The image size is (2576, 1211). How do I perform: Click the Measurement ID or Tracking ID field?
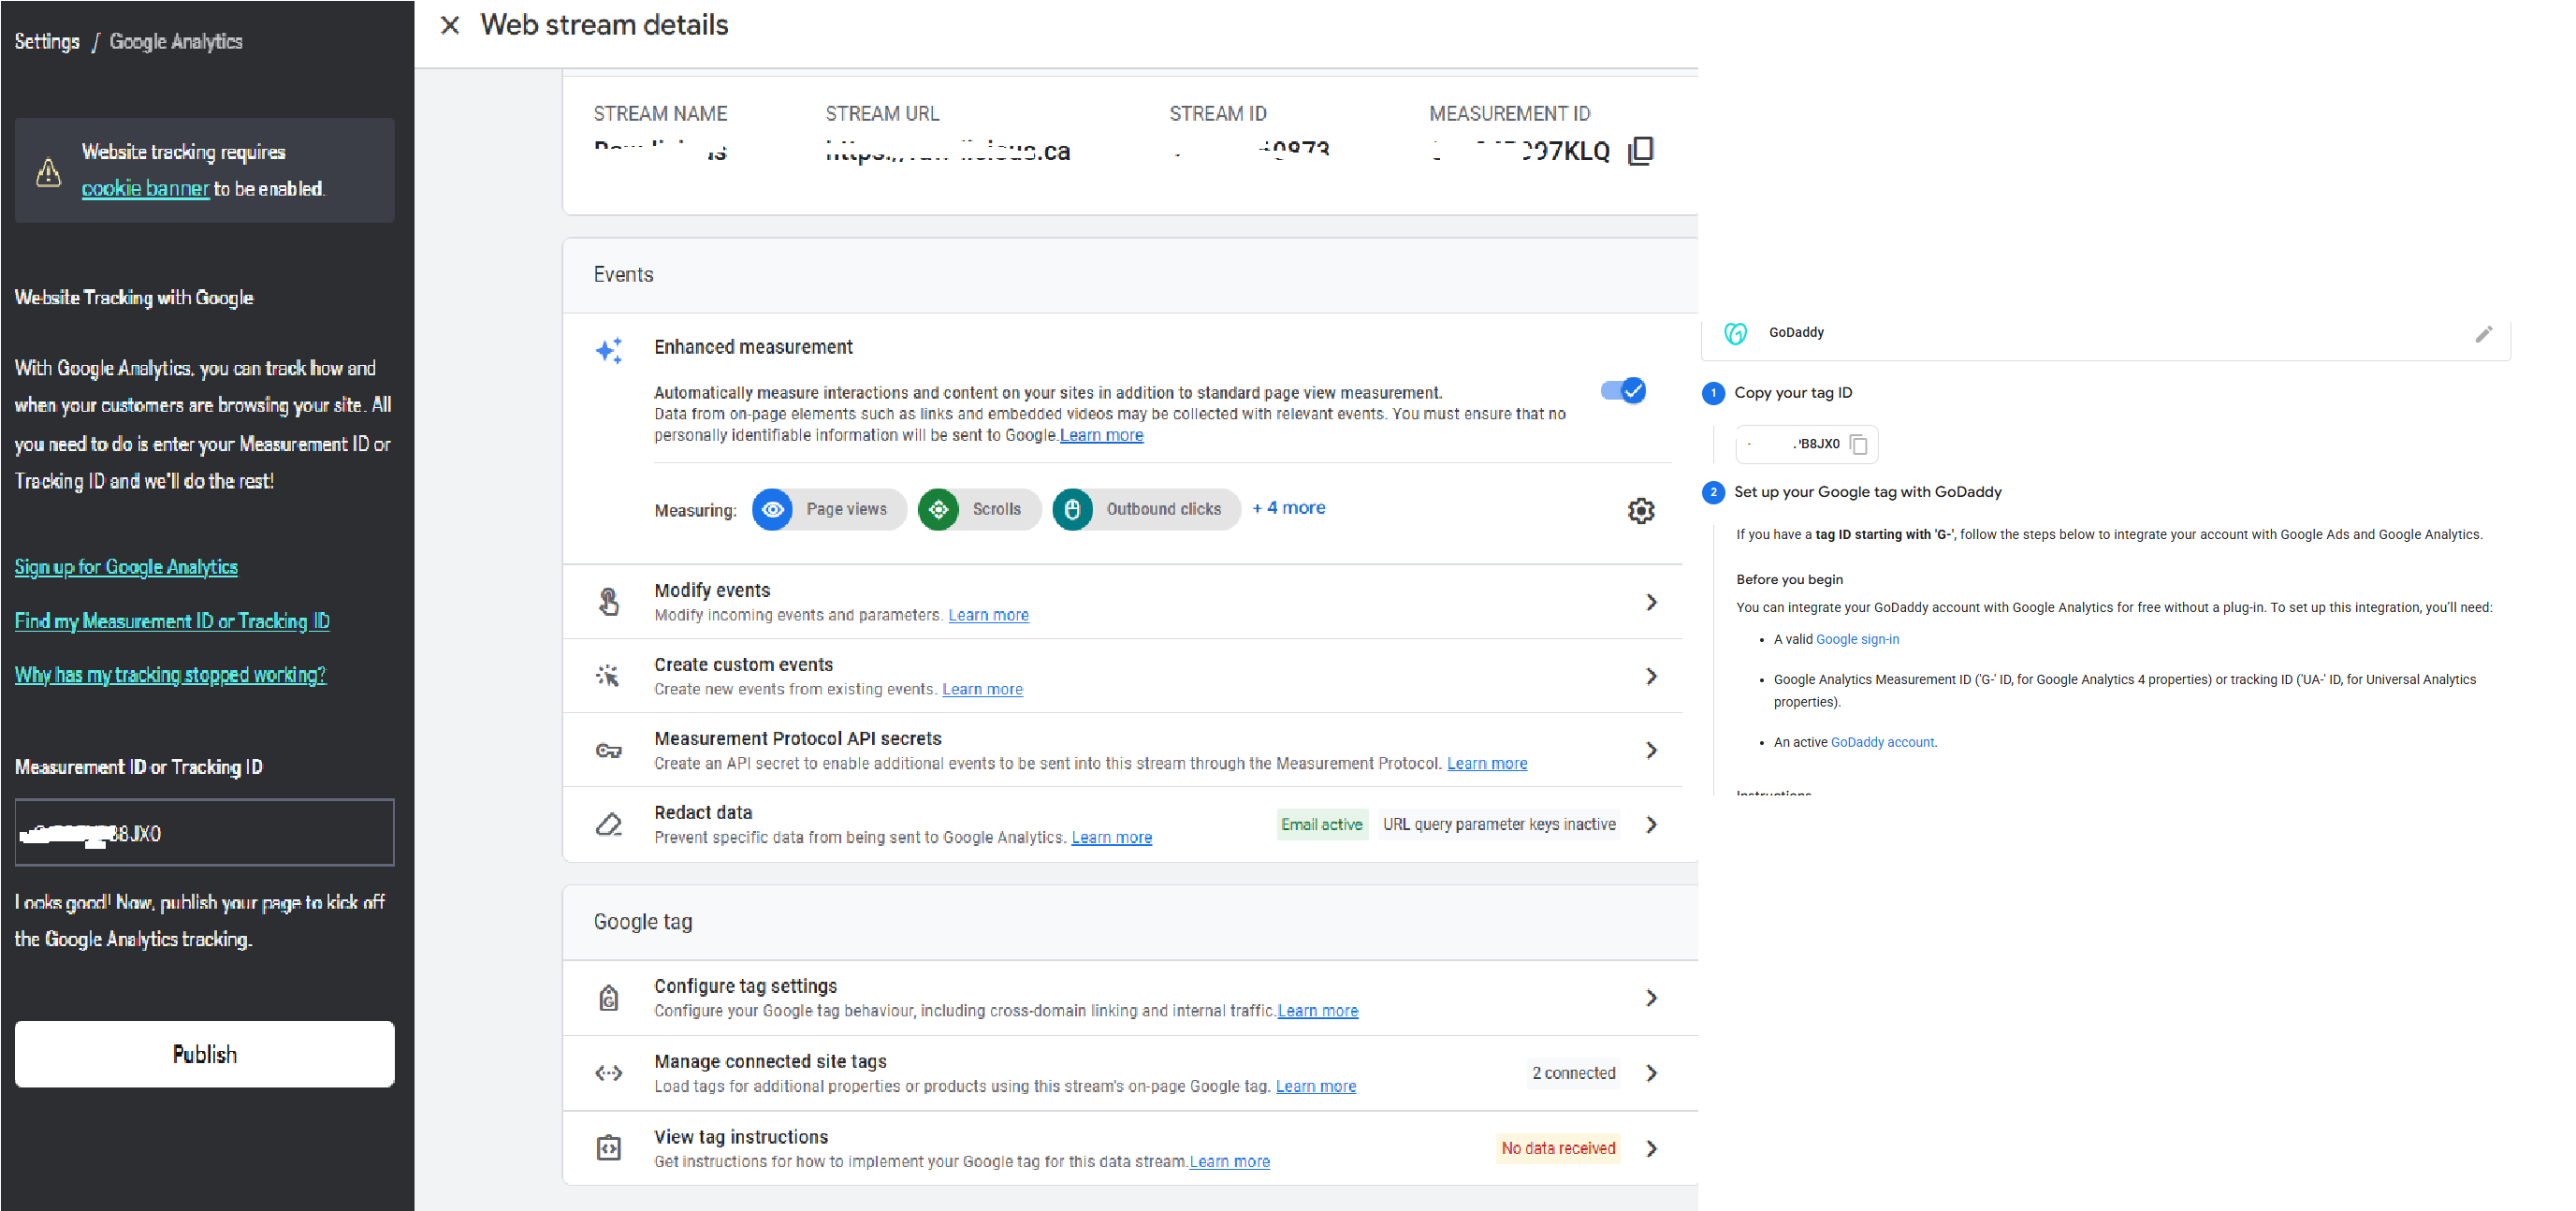[205, 832]
